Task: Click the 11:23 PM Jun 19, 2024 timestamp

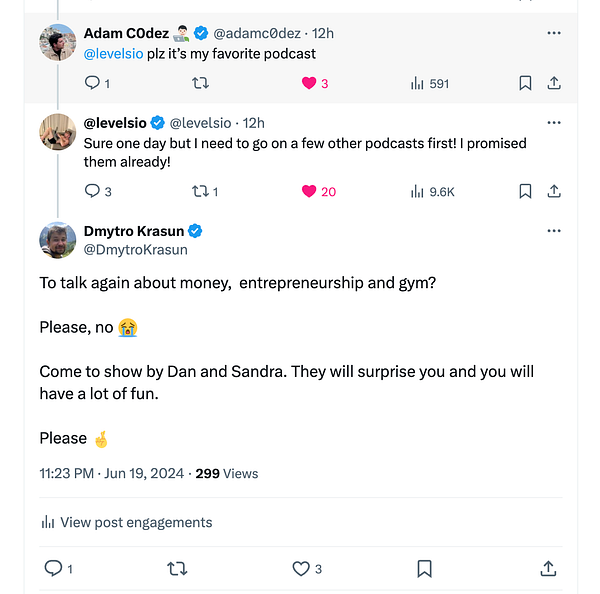Action: tap(111, 473)
